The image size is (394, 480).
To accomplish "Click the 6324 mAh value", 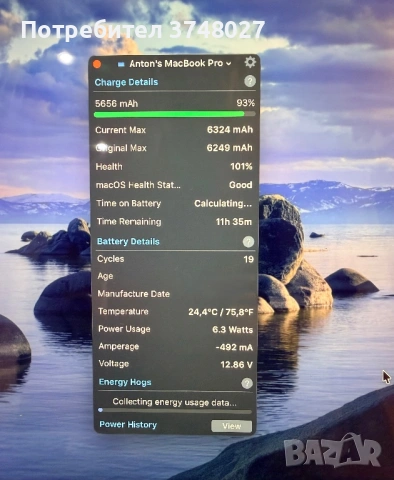I will point(230,130).
